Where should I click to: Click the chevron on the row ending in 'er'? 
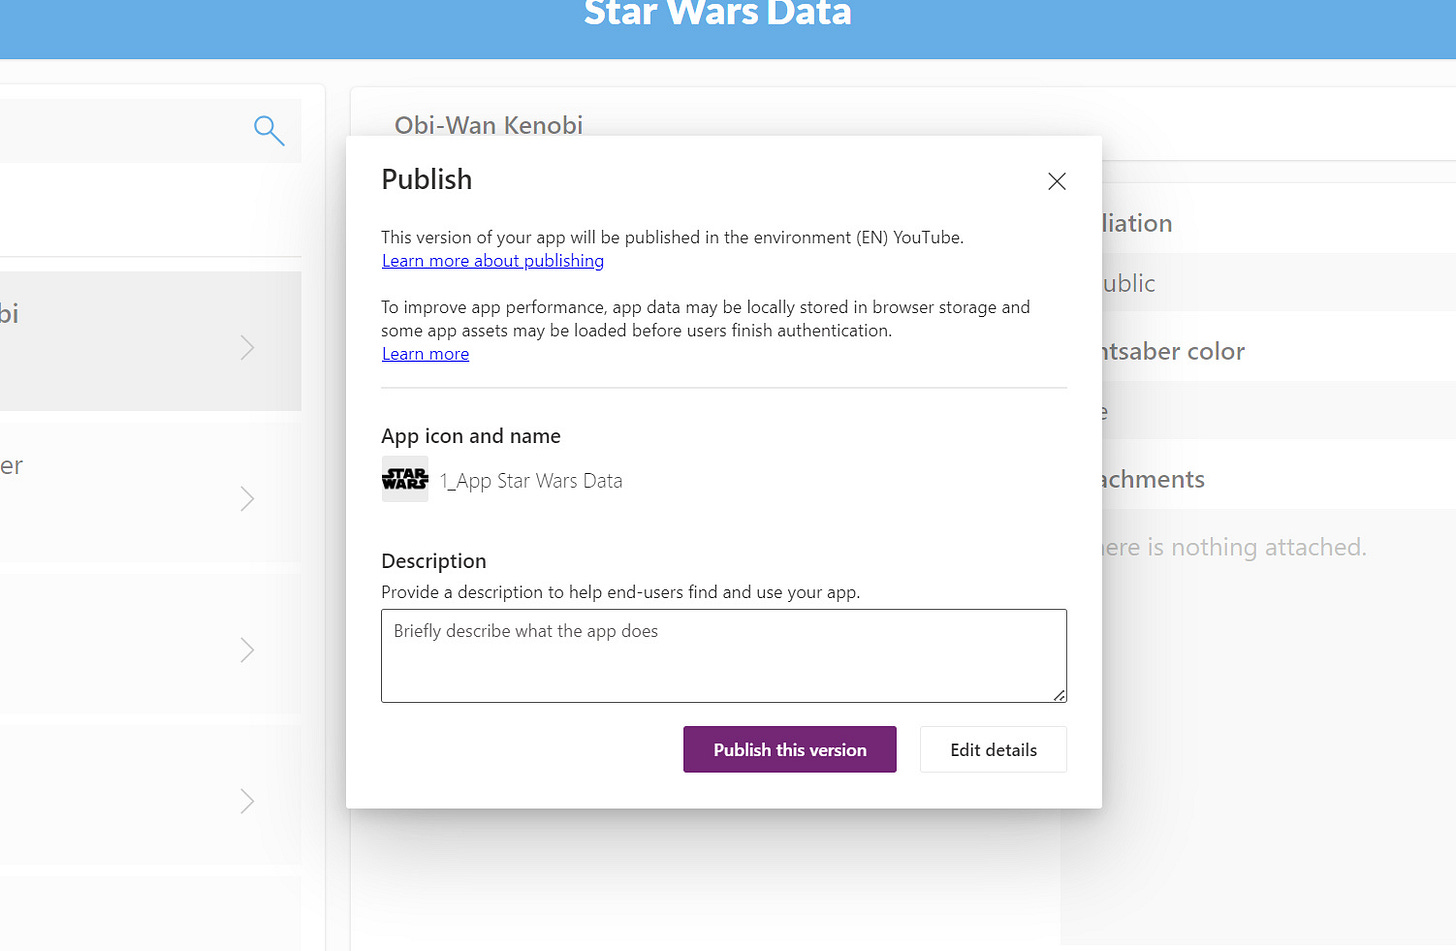pos(247,499)
